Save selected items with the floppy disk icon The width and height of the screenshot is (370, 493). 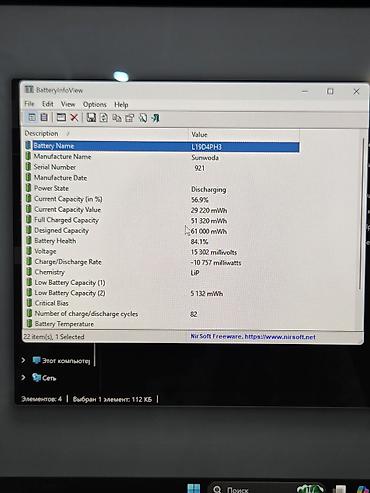click(91, 118)
